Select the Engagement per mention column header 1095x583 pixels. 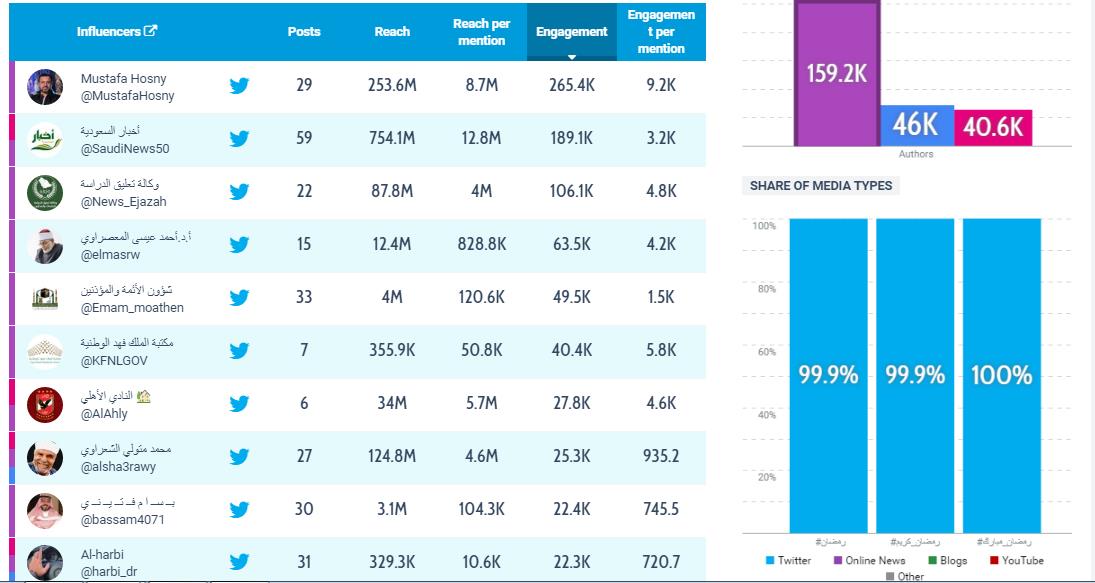pos(661,32)
